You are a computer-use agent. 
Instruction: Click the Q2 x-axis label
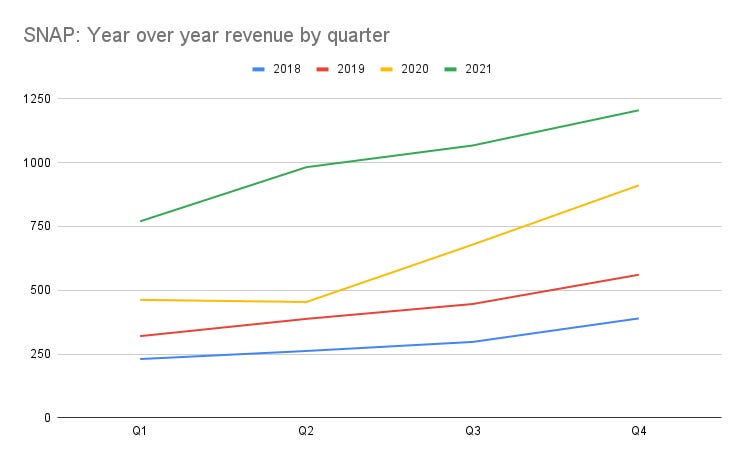coord(306,431)
